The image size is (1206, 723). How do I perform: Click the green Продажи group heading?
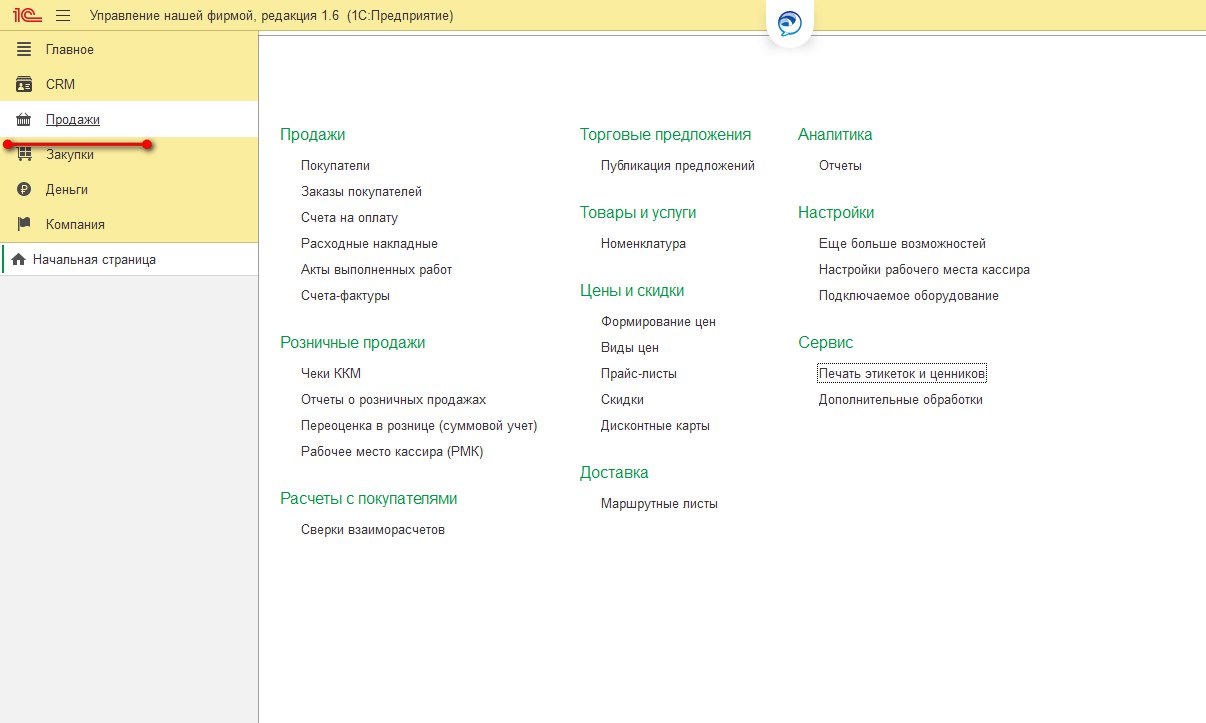click(x=312, y=135)
